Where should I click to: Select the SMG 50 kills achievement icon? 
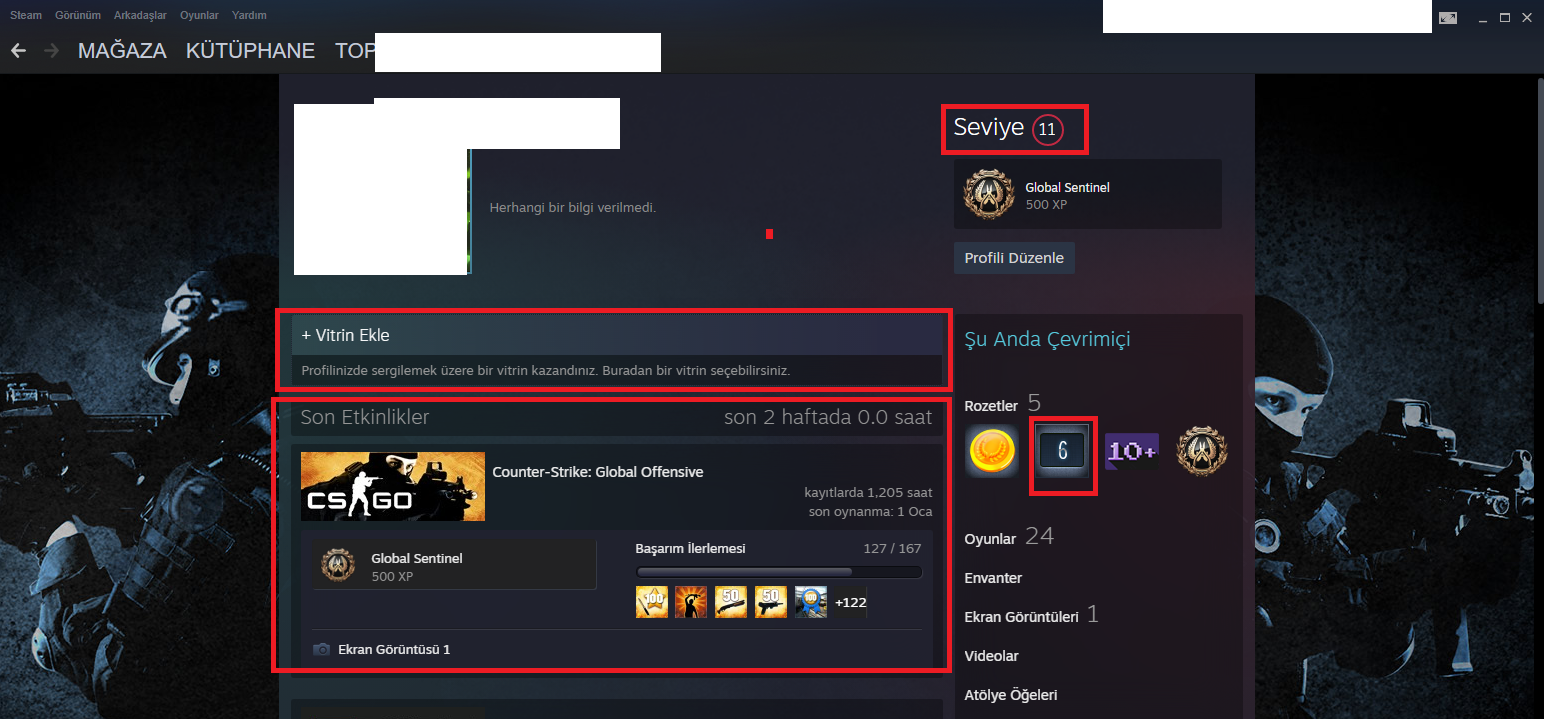pos(771,601)
